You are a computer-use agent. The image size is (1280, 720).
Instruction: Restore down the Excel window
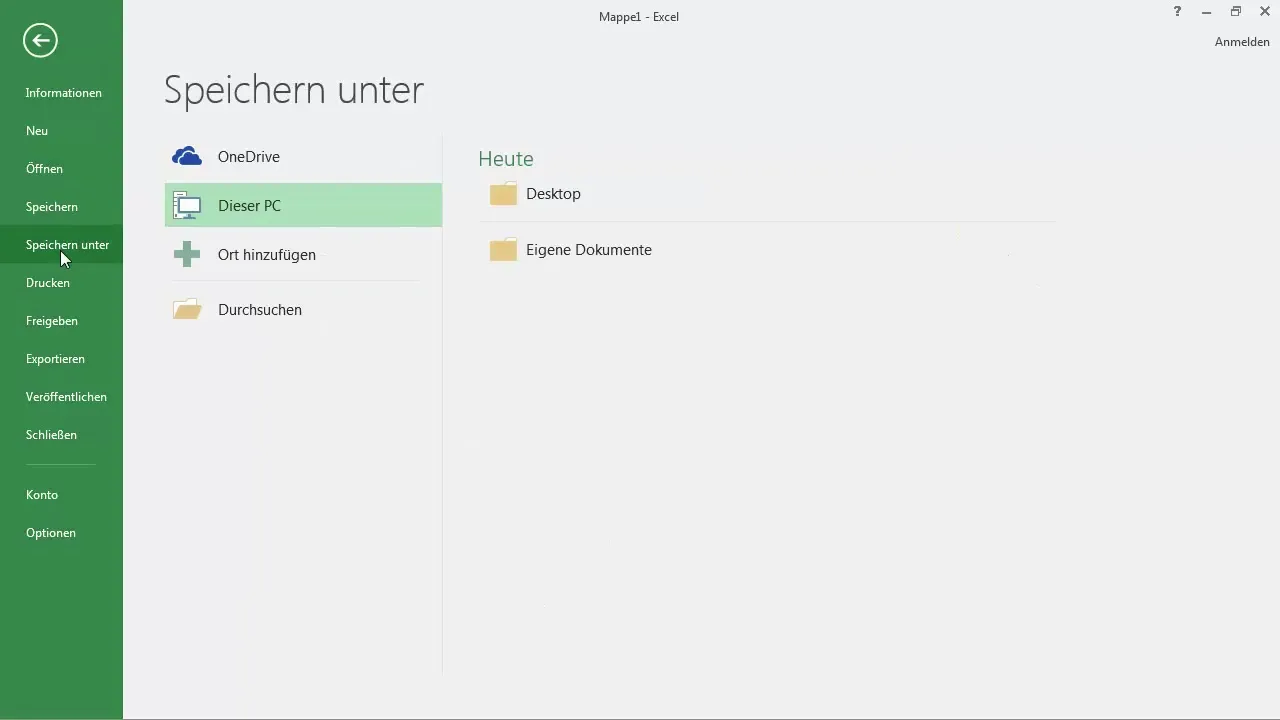pos(1235,12)
